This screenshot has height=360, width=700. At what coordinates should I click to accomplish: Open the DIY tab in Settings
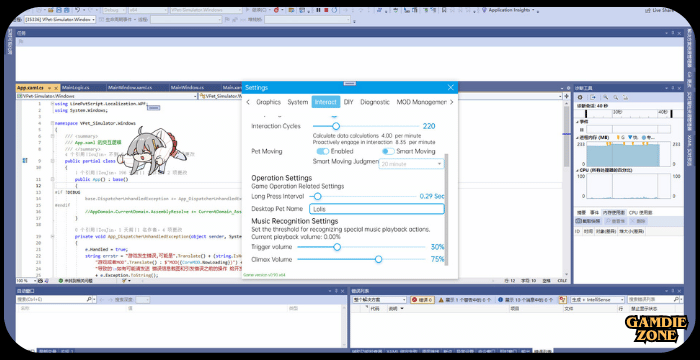coord(349,102)
